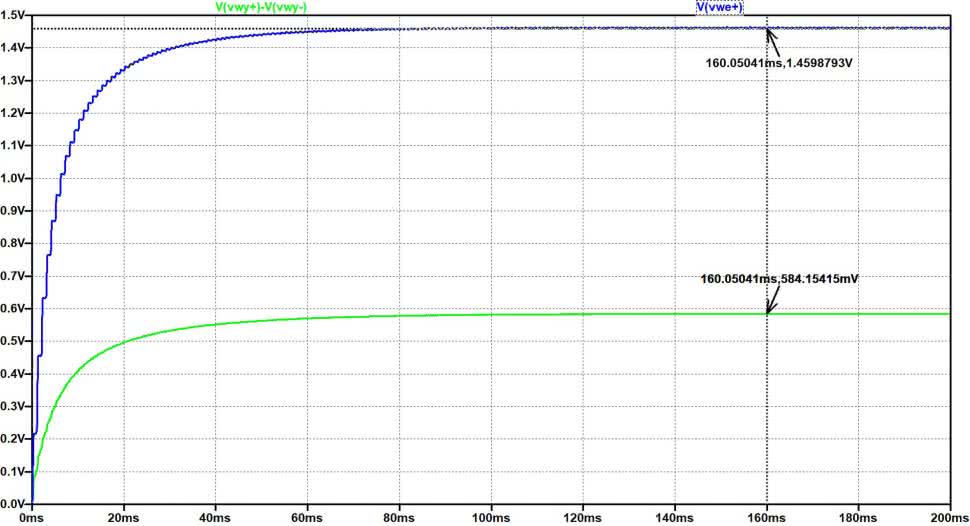Viewport: 970px width, 526px height.
Task: Click the 1.2V tick label on the Y axis
Action: 14,112
